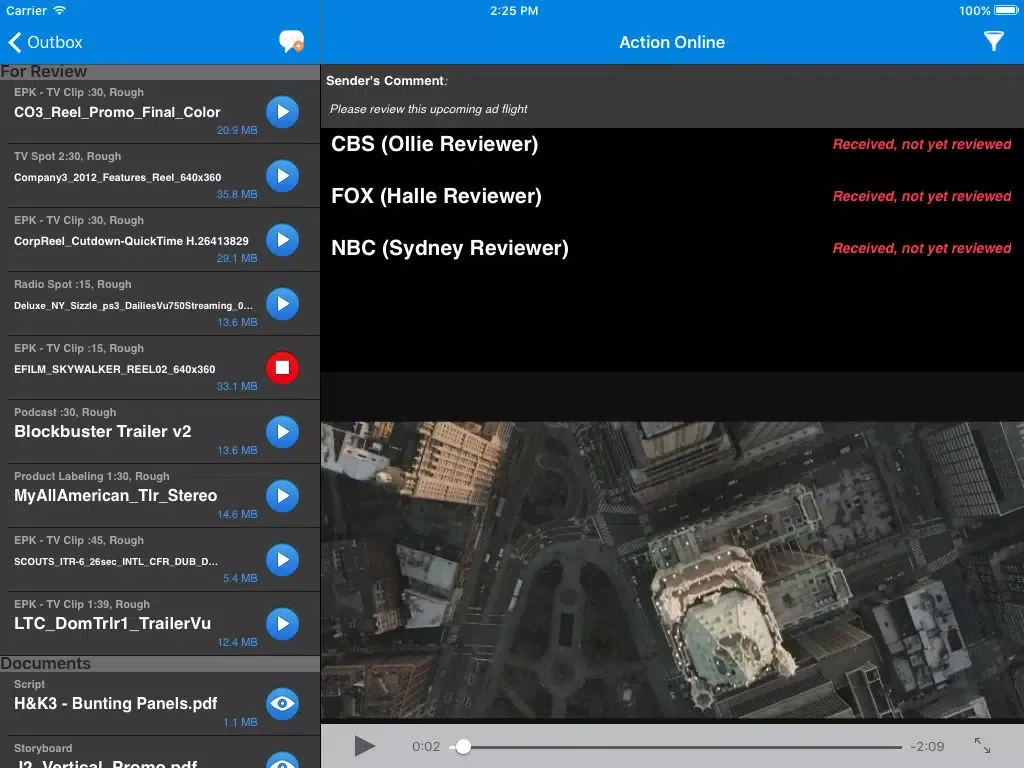Click the video preview frame
This screenshot has height=768, width=1024.
click(x=672, y=570)
